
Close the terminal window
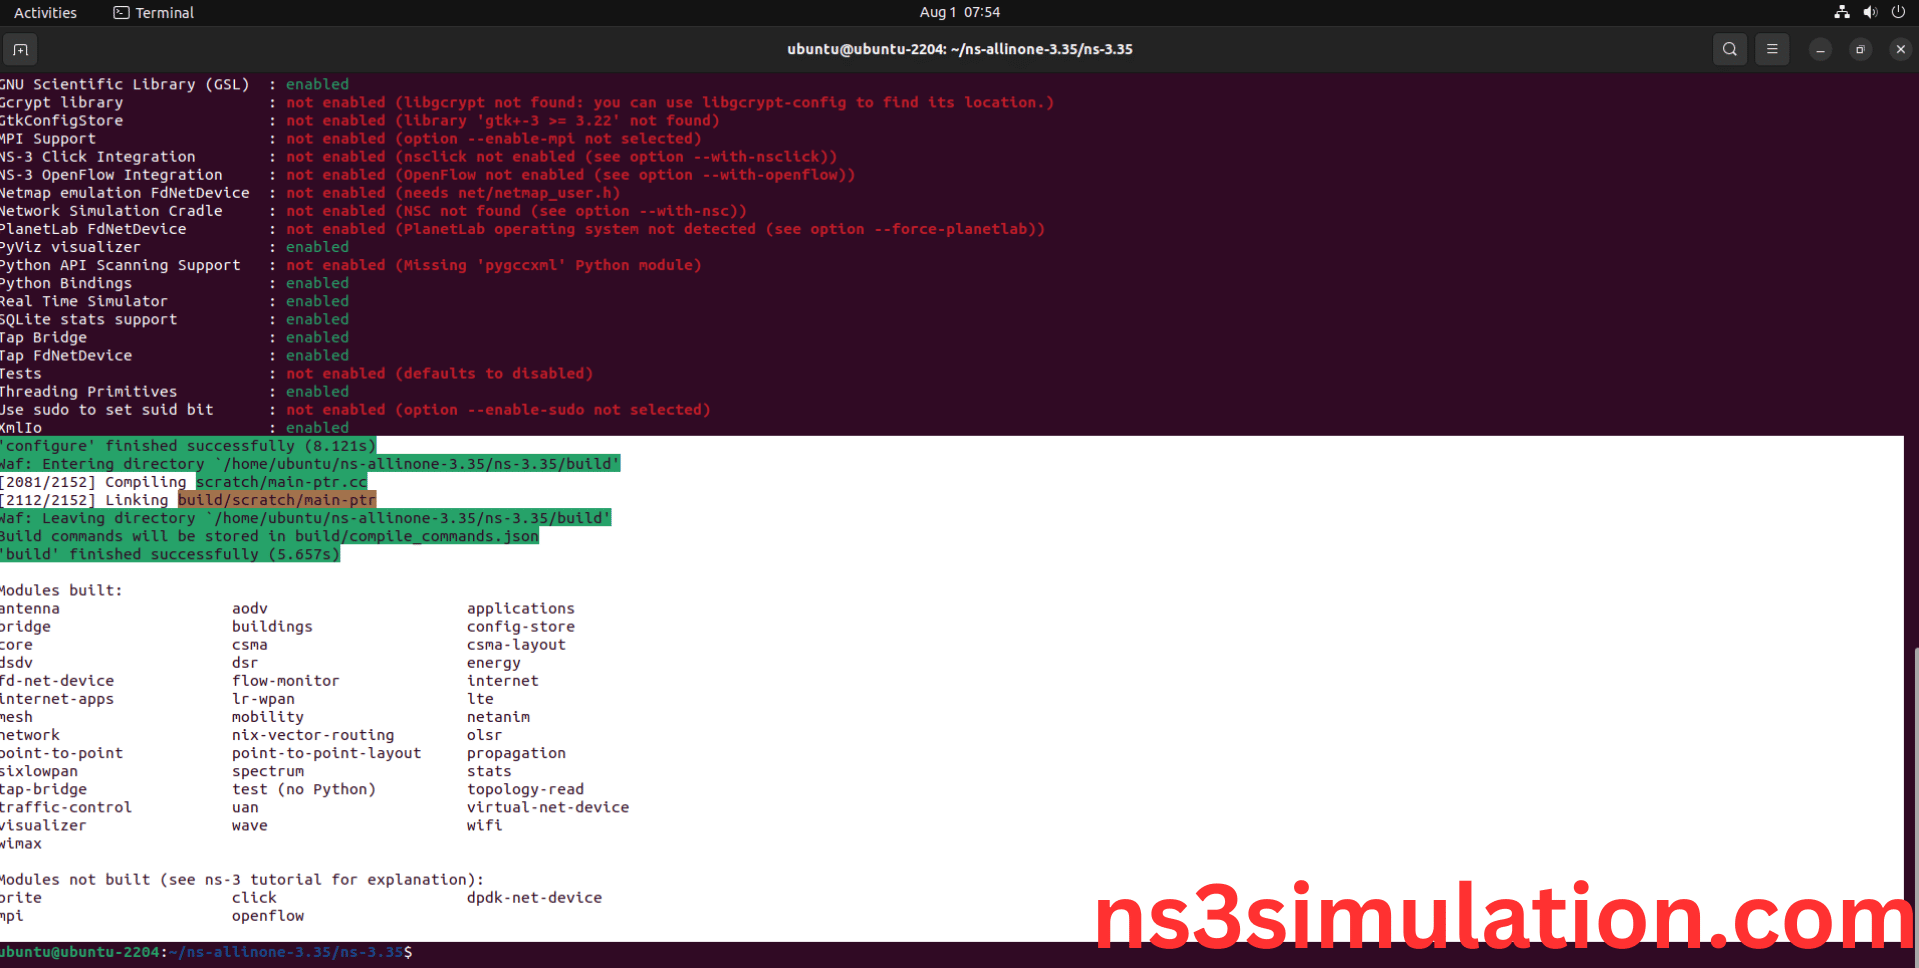1900,49
